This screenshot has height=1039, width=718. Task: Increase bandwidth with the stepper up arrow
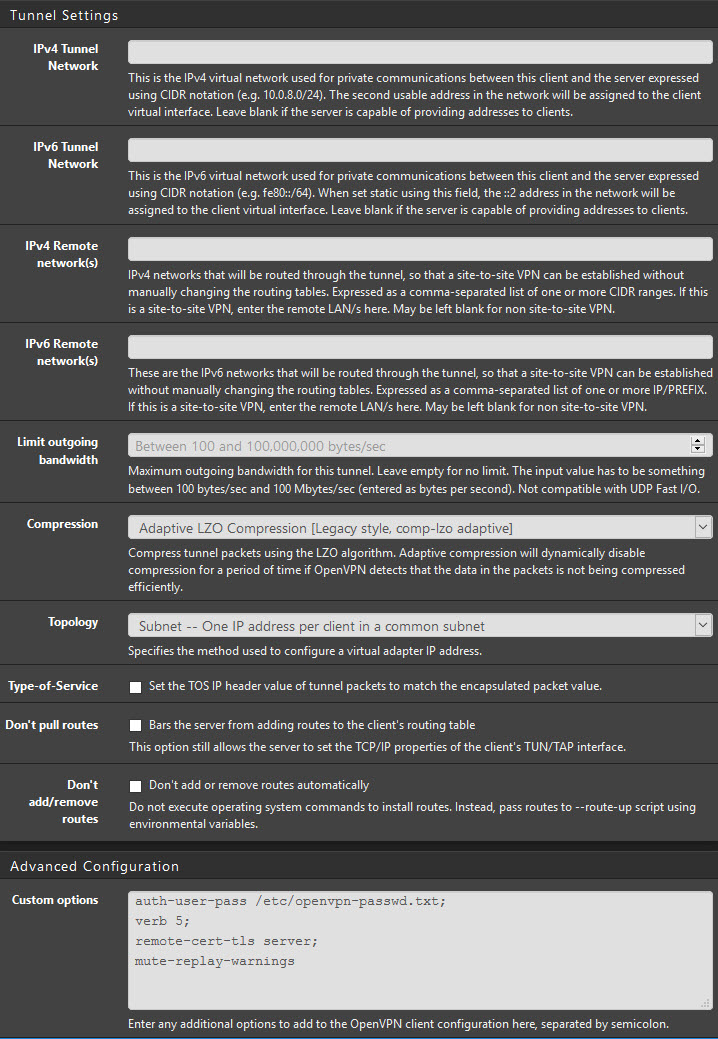697,441
